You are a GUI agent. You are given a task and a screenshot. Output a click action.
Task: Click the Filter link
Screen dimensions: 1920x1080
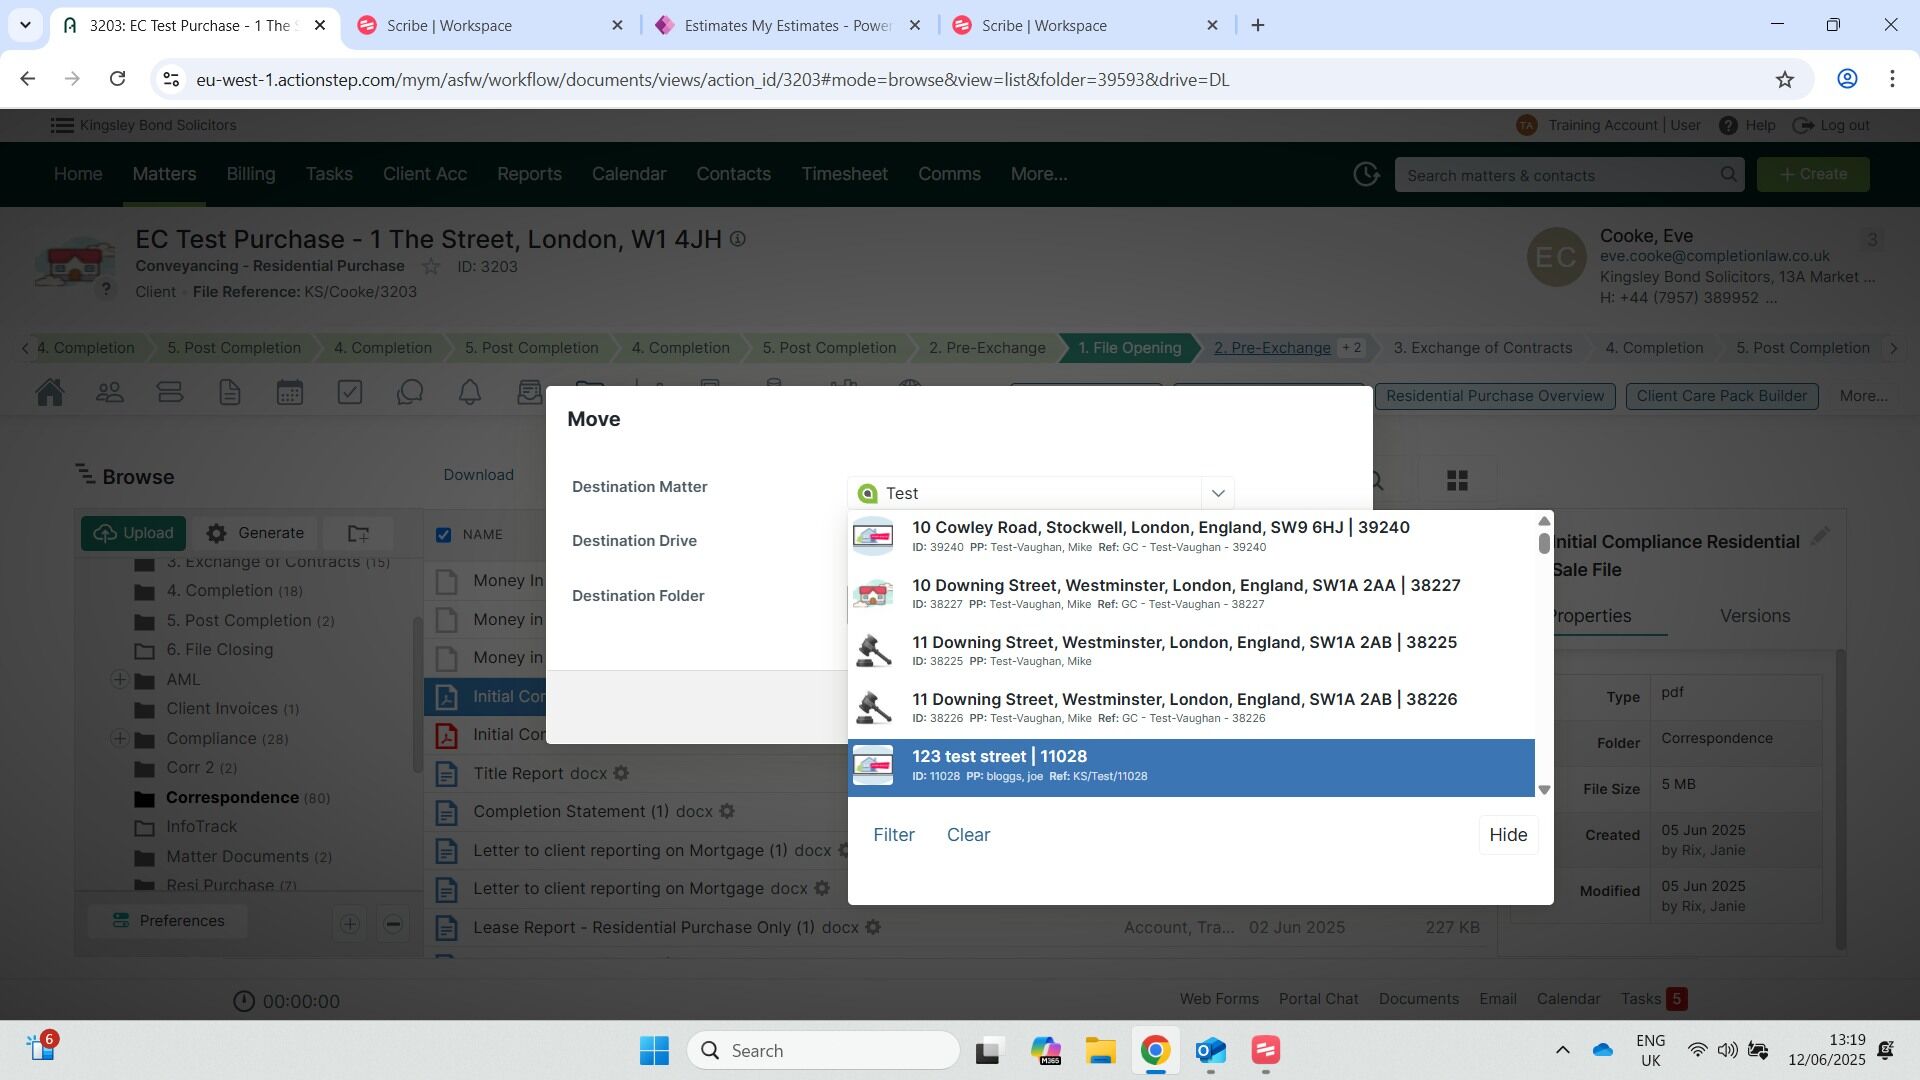coord(893,835)
